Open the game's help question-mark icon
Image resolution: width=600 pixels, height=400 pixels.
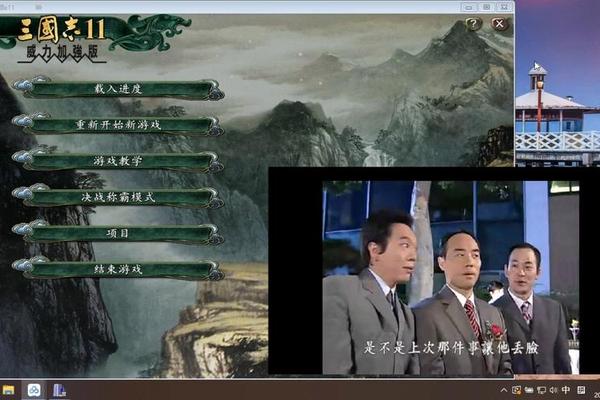(x=474, y=24)
